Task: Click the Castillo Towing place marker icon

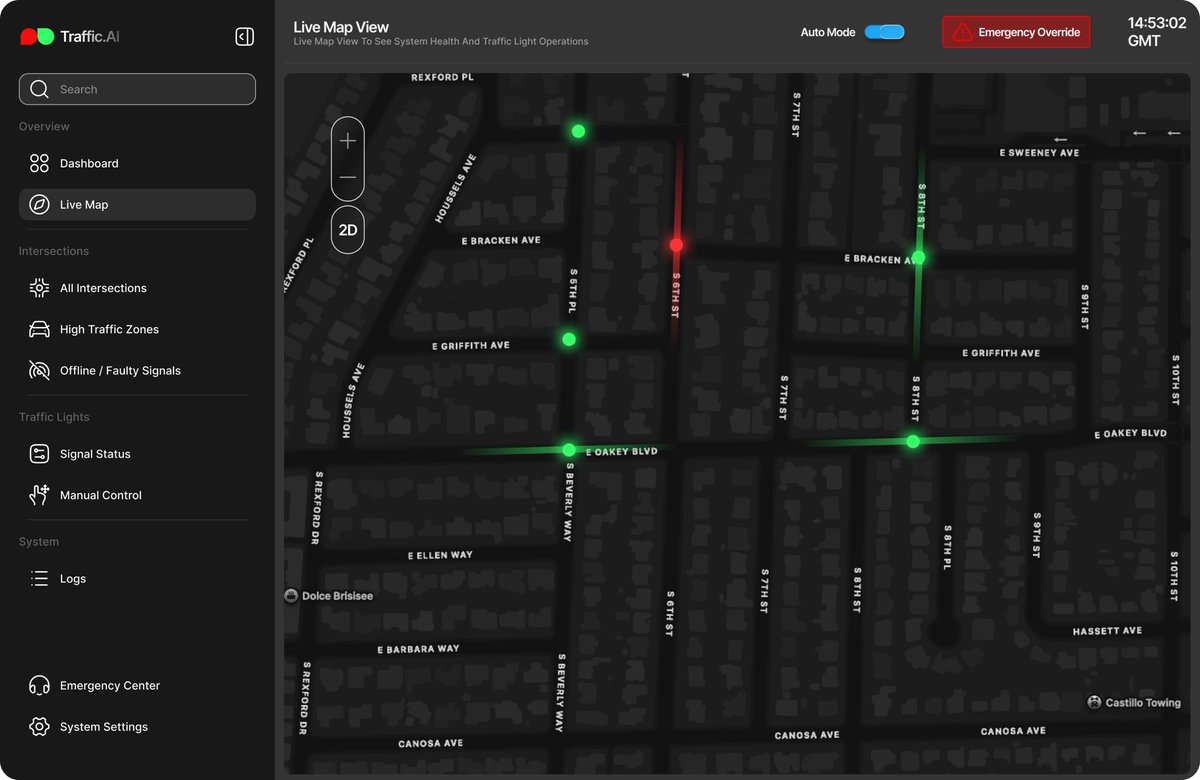Action: (1094, 703)
